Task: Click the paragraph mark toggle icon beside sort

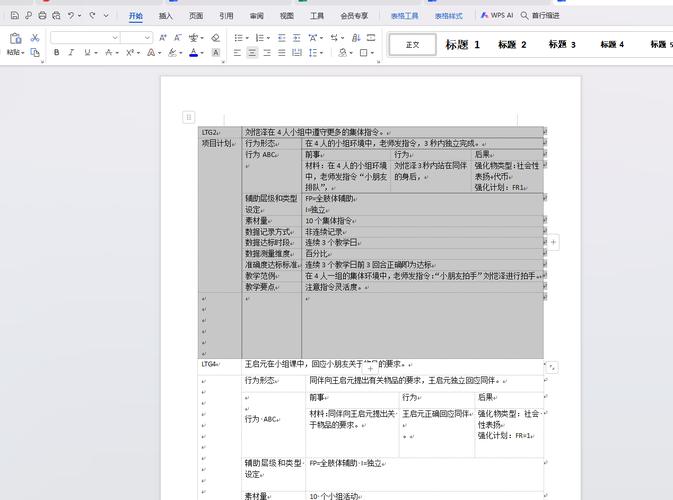Action: coord(371,38)
